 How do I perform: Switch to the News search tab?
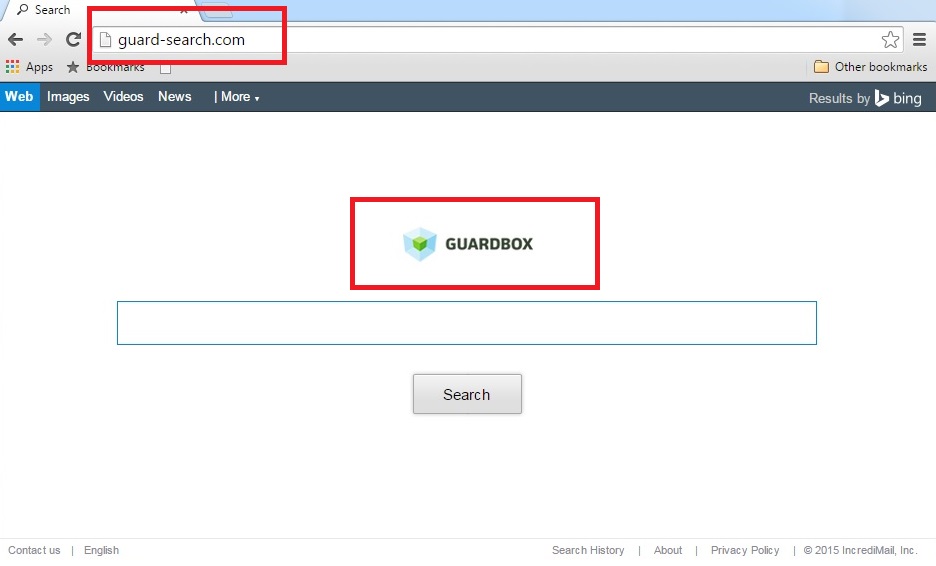pyautogui.click(x=174, y=97)
